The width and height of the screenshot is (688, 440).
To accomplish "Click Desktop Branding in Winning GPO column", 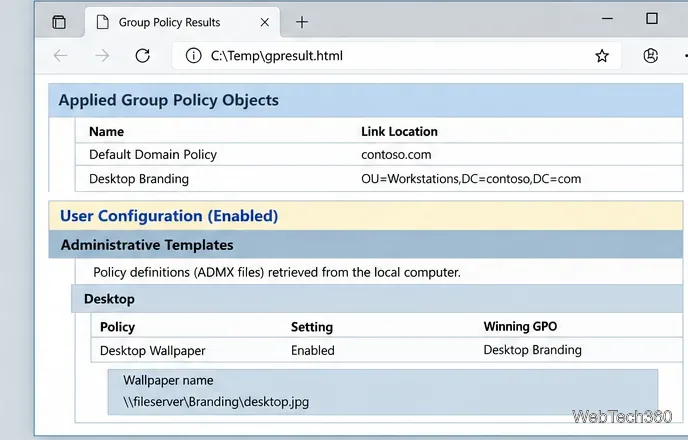I will pos(532,350).
